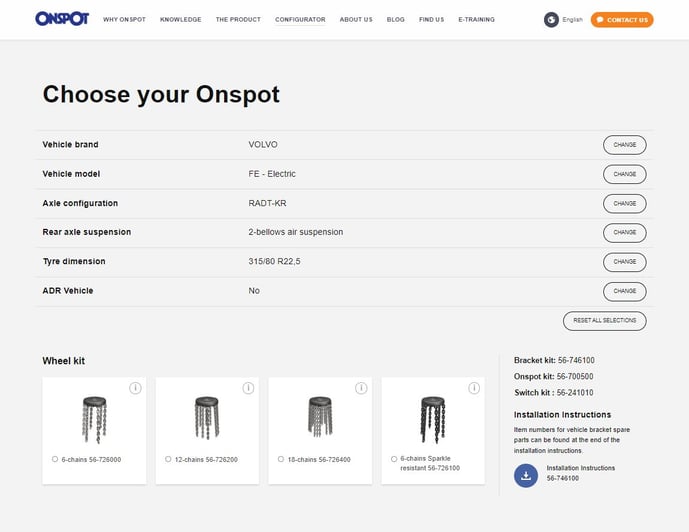689x532 pixels.
Task: Change the Vehicle model selection
Action: (624, 174)
